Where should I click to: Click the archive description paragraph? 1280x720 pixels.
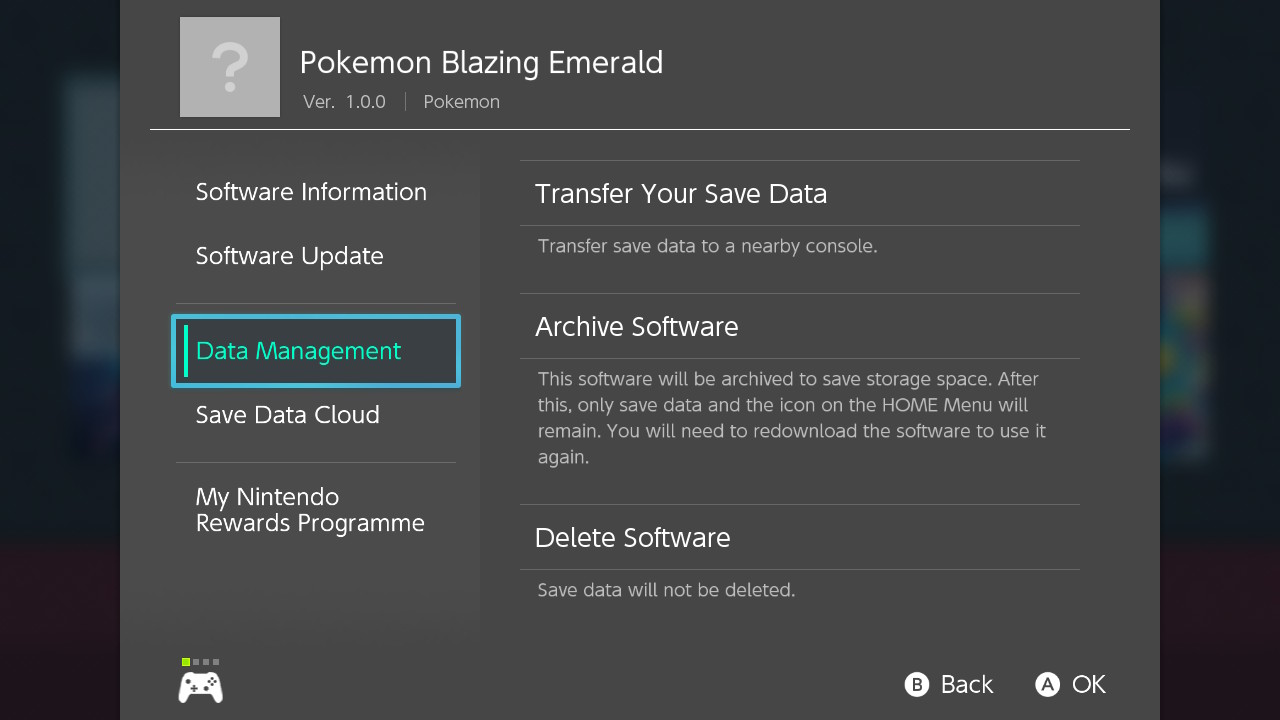coord(792,418)
